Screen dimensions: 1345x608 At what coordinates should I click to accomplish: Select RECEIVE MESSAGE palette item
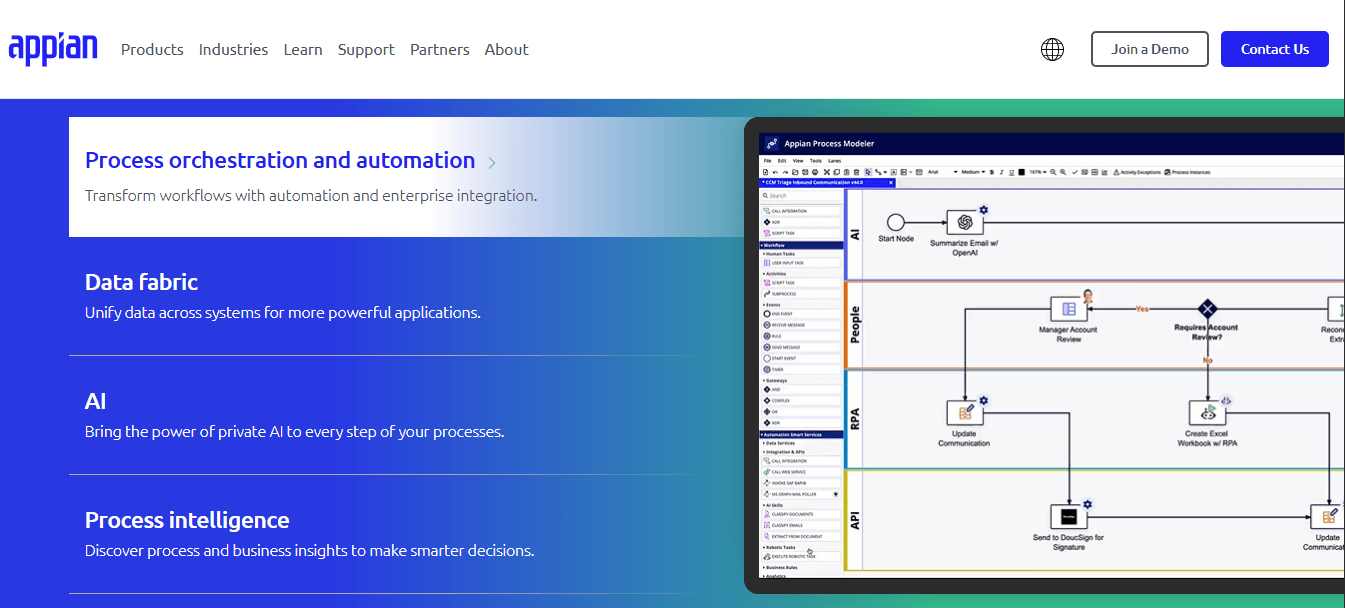click(x=802, y=325)
